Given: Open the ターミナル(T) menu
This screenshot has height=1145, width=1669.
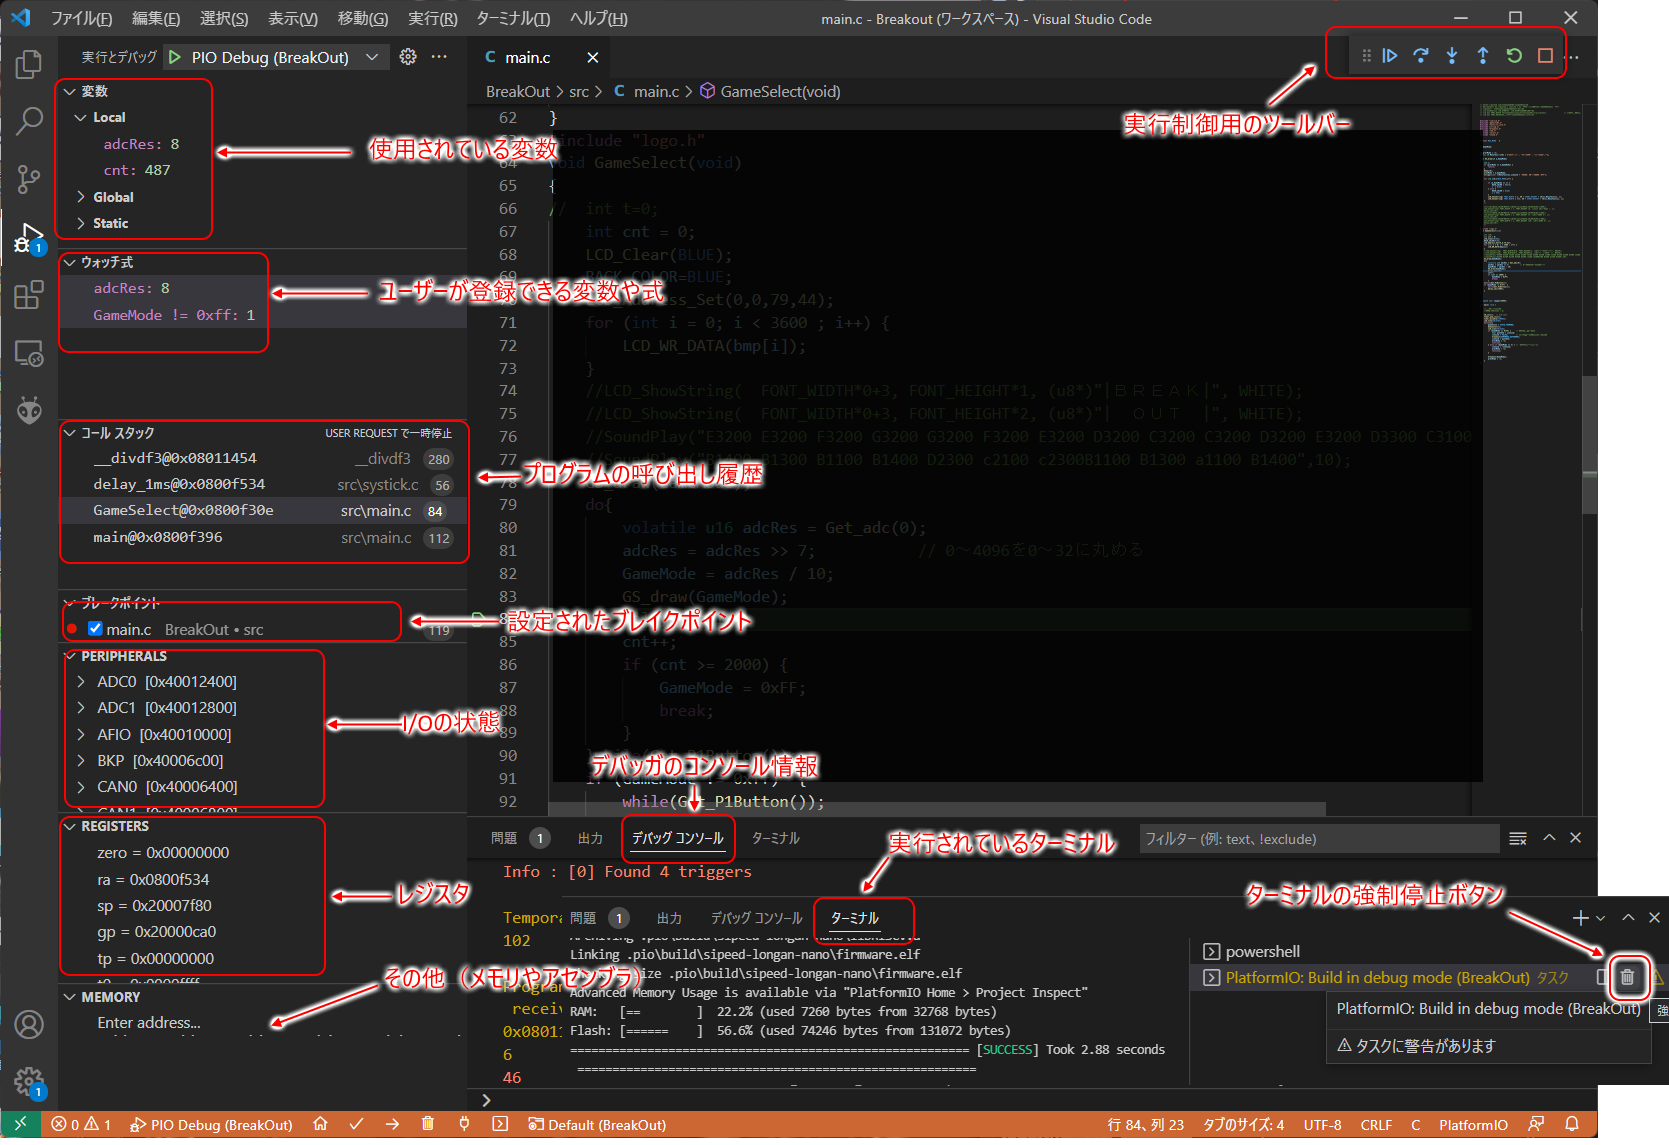Looking at the screenshot, I should (513, 18).
